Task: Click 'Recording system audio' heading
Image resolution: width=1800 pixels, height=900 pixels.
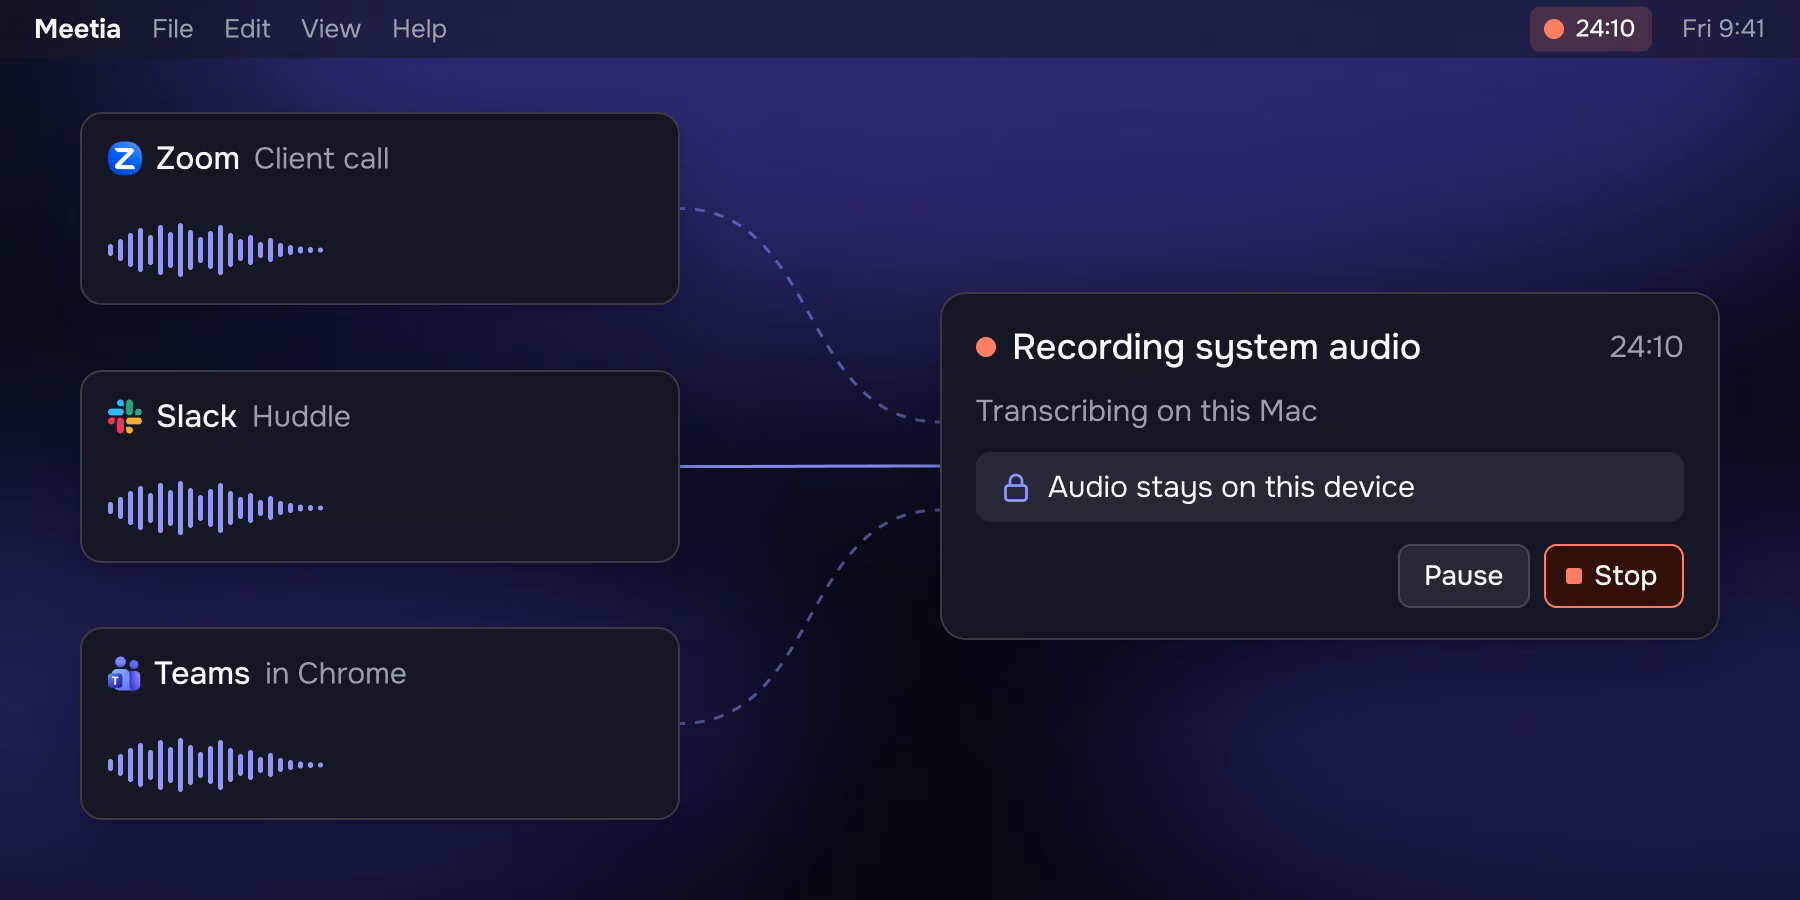Action: (x=1216, y=347)
